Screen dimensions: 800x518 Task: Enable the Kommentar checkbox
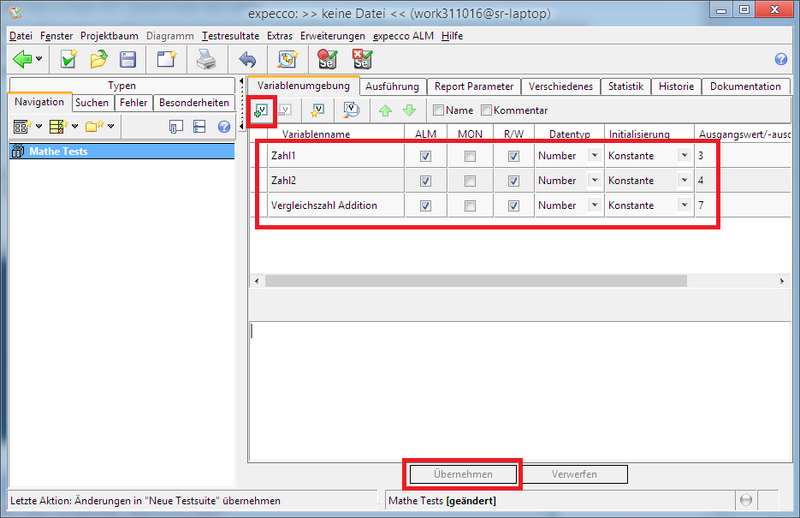[486, 110]
